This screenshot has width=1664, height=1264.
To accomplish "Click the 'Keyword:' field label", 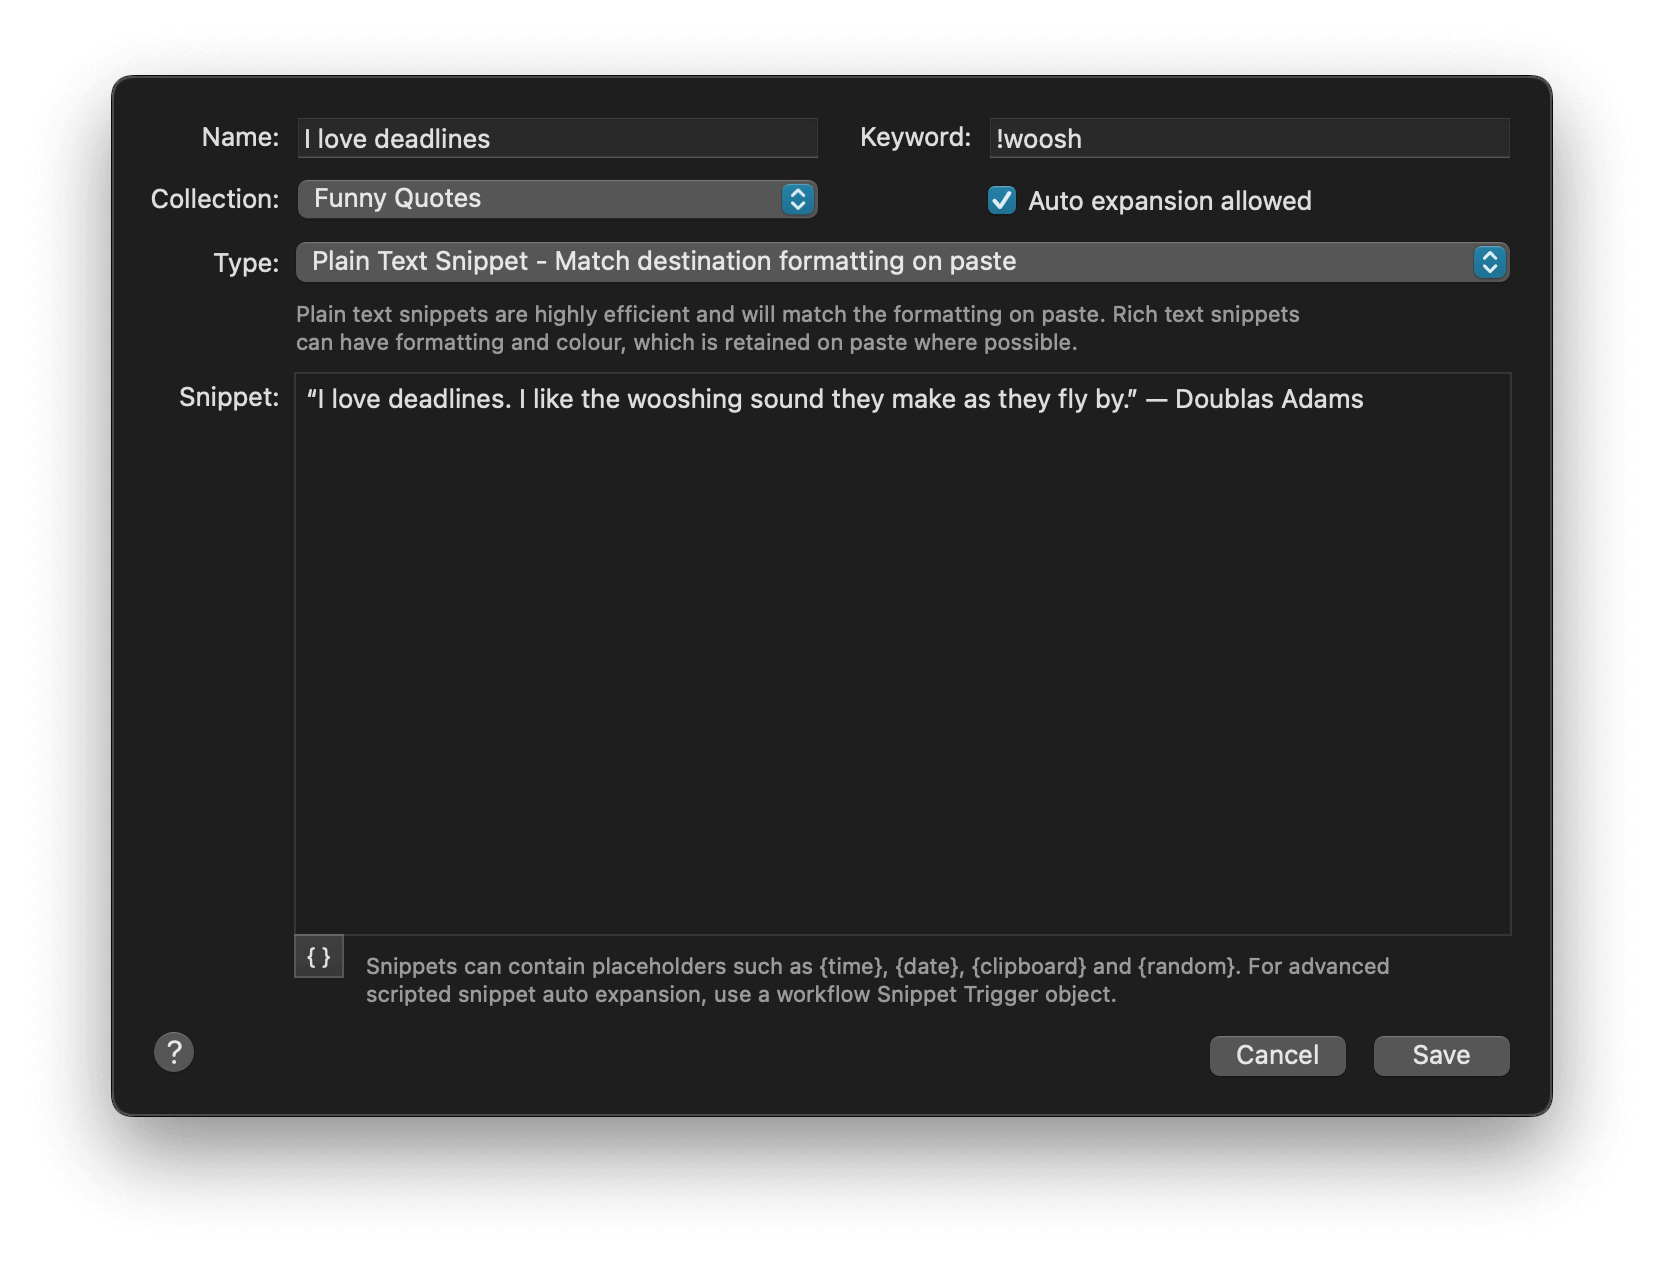I will click(x=915, y=137).
